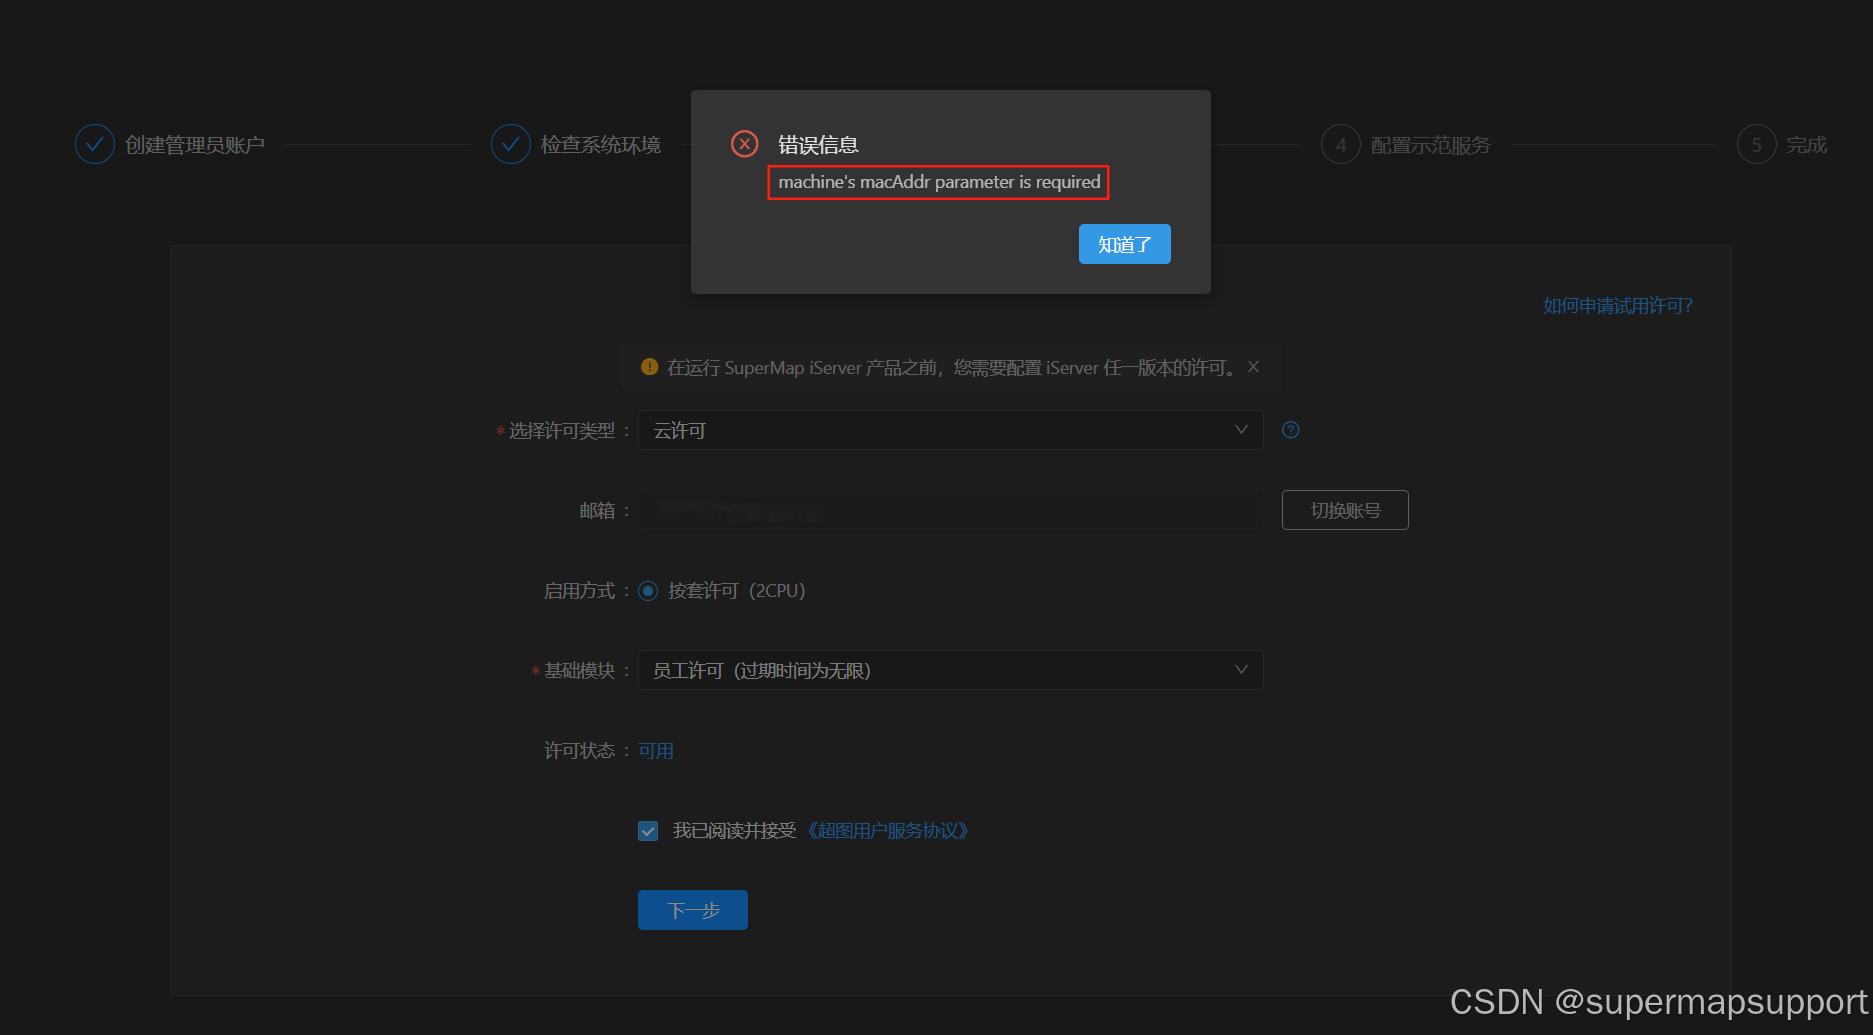Dismiss the iServer license notice with its X
The width and height of the screenshot is (1873, 1035).
click(1253, 367)
